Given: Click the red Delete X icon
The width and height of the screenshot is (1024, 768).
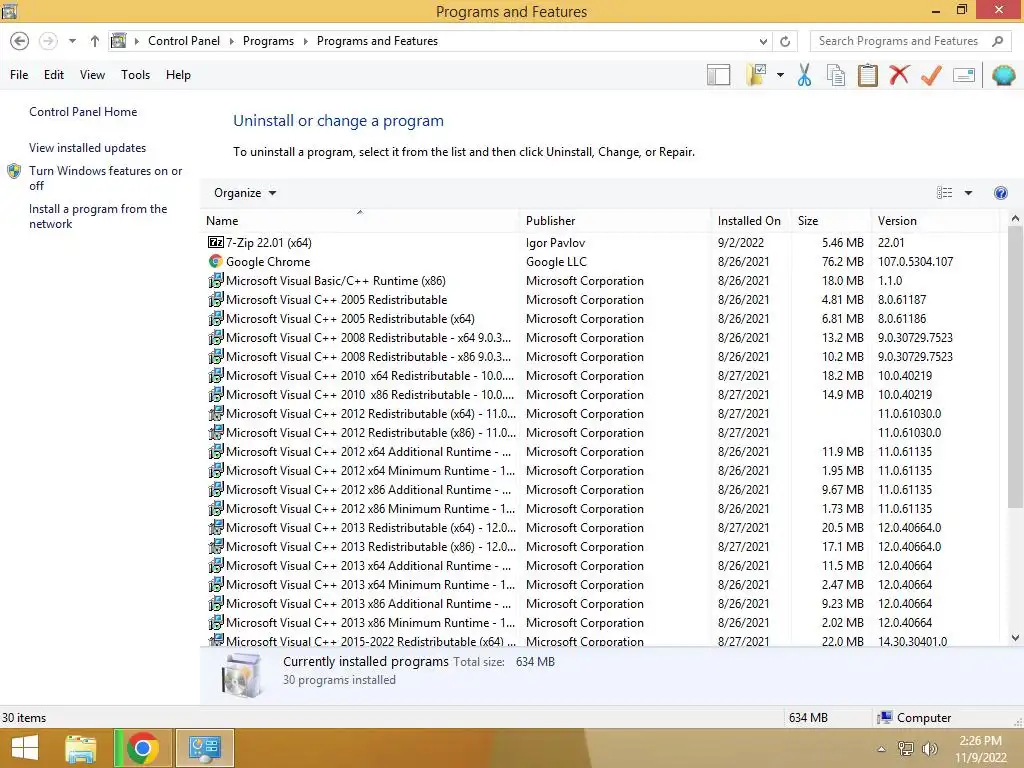Looking at the screenshot, I should (x=899, y=74).
